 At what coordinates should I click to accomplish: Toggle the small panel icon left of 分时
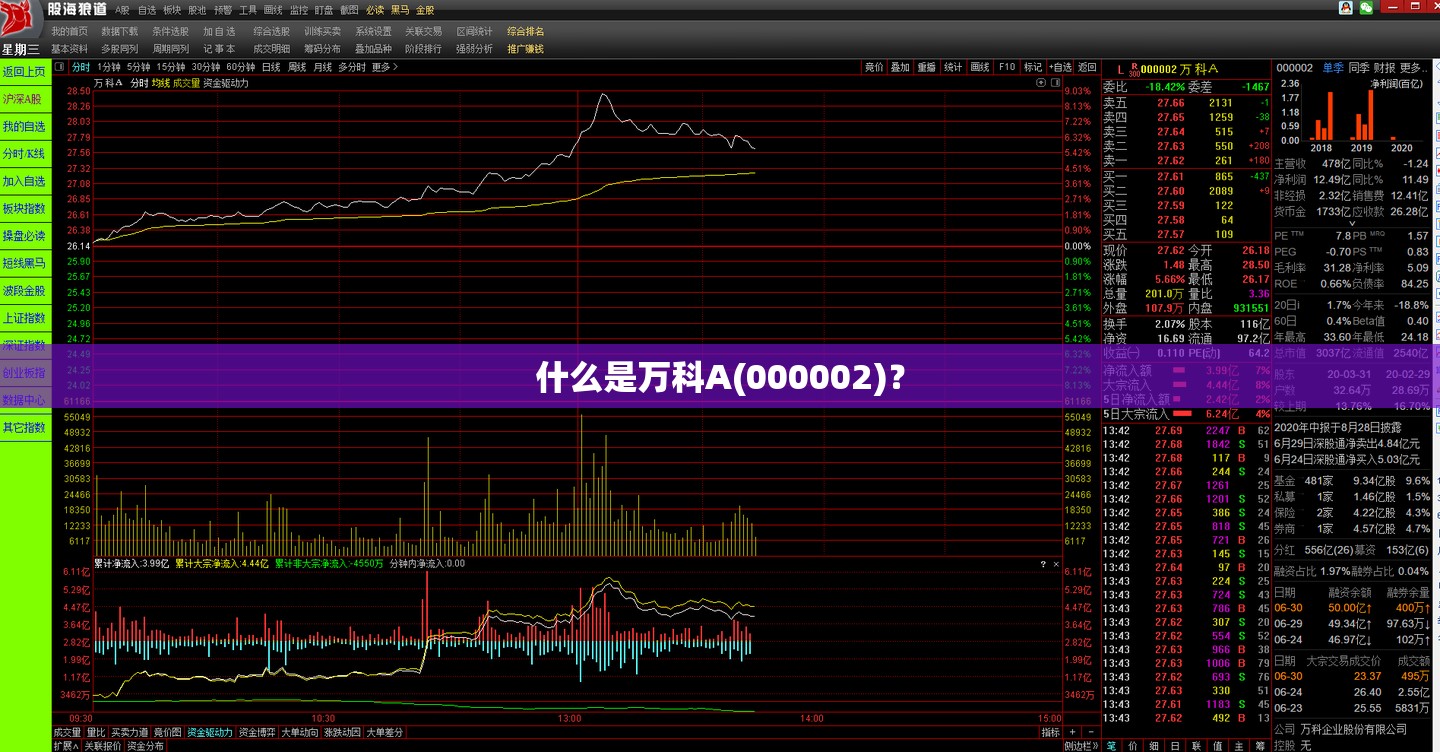[x=60, y=67]
